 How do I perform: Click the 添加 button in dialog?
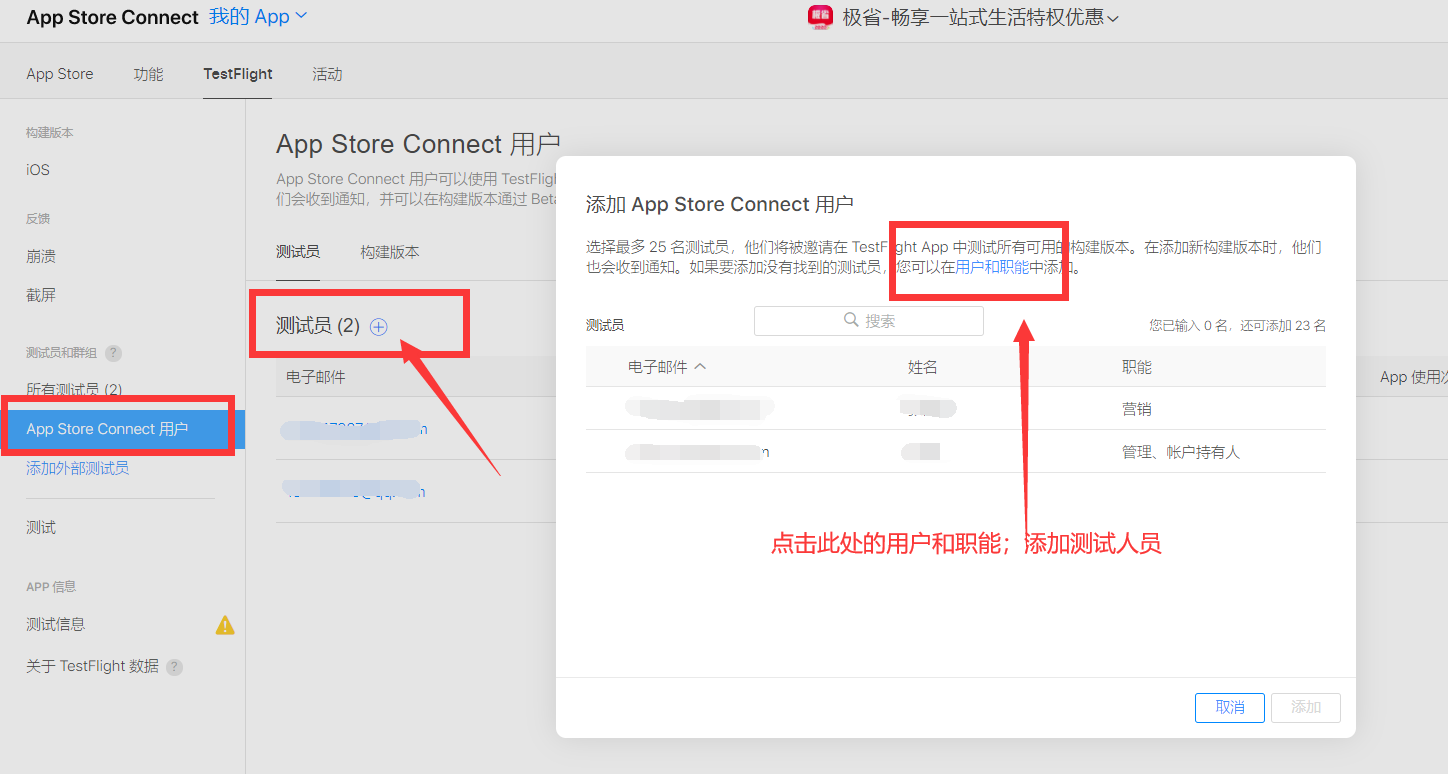pos(1306,707)
